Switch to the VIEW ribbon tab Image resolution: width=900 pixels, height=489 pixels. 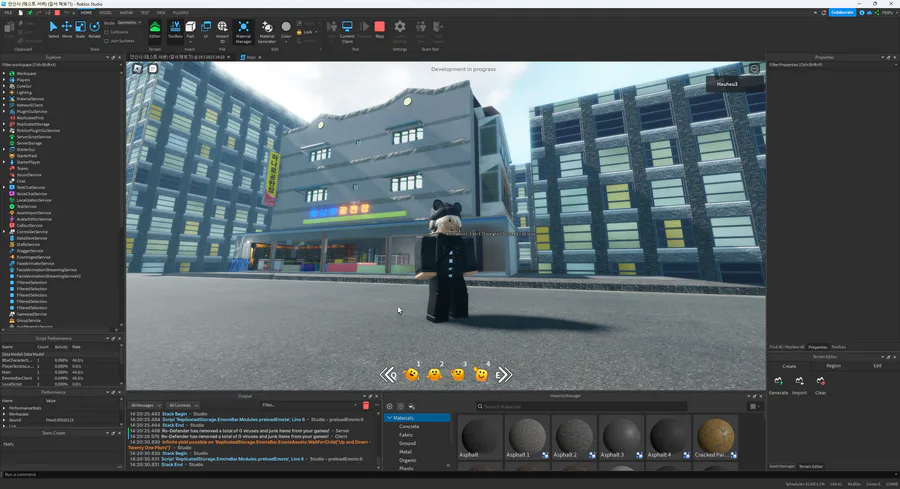coord(161,13)
